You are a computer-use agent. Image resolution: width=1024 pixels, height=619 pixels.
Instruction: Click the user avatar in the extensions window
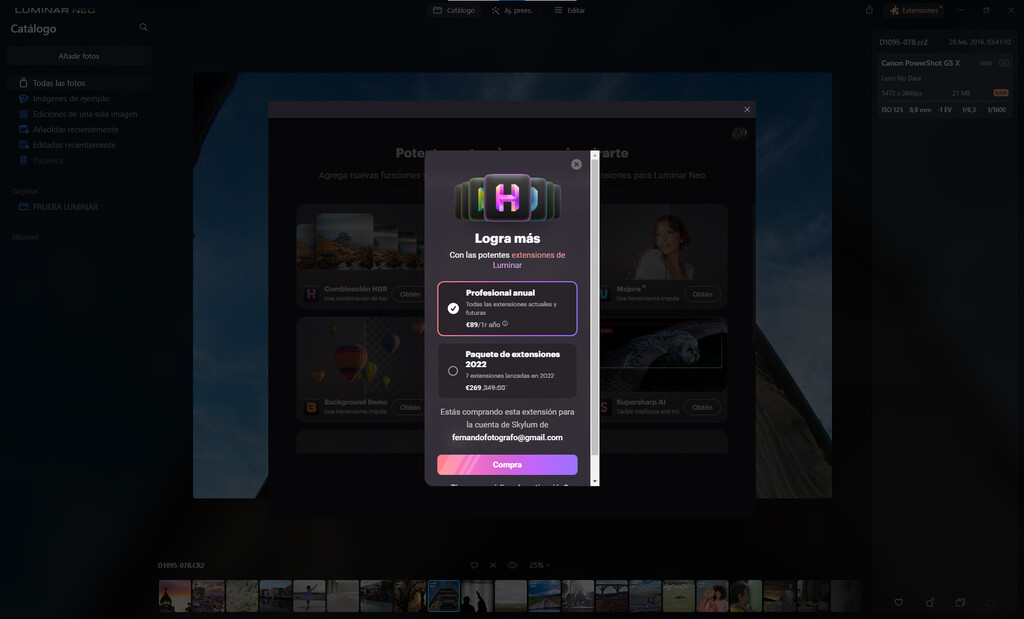tap(739, 134)
